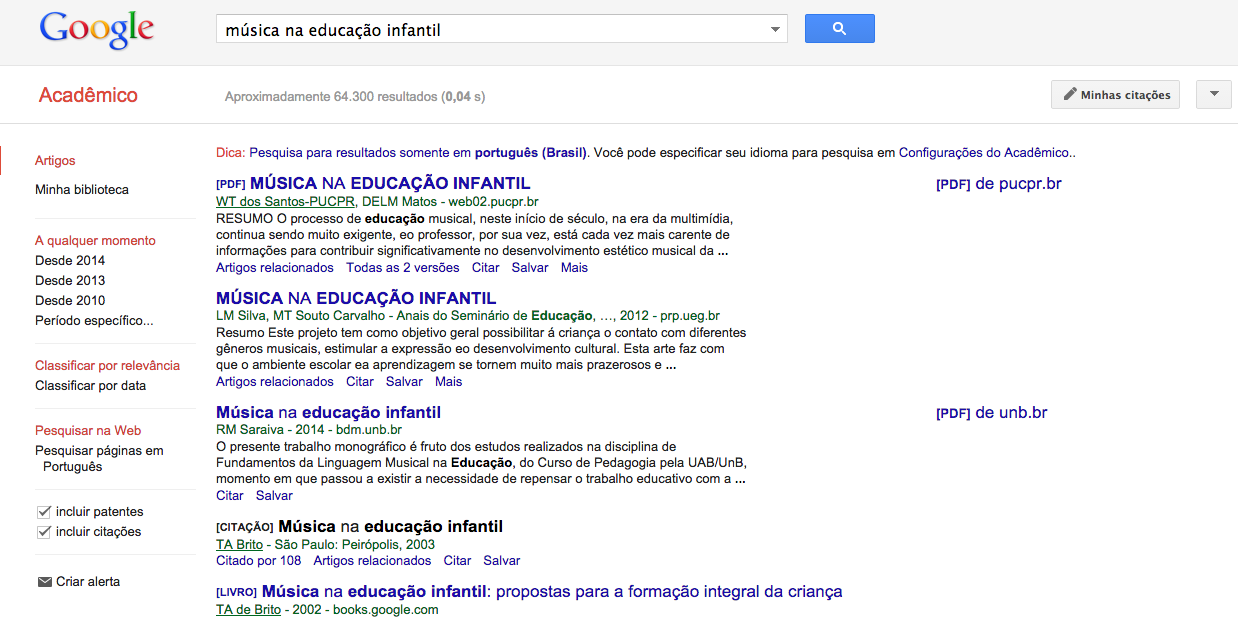
Task: Click Salvar under the prp.ueg.br result
Action: click(x=404, y=382)
